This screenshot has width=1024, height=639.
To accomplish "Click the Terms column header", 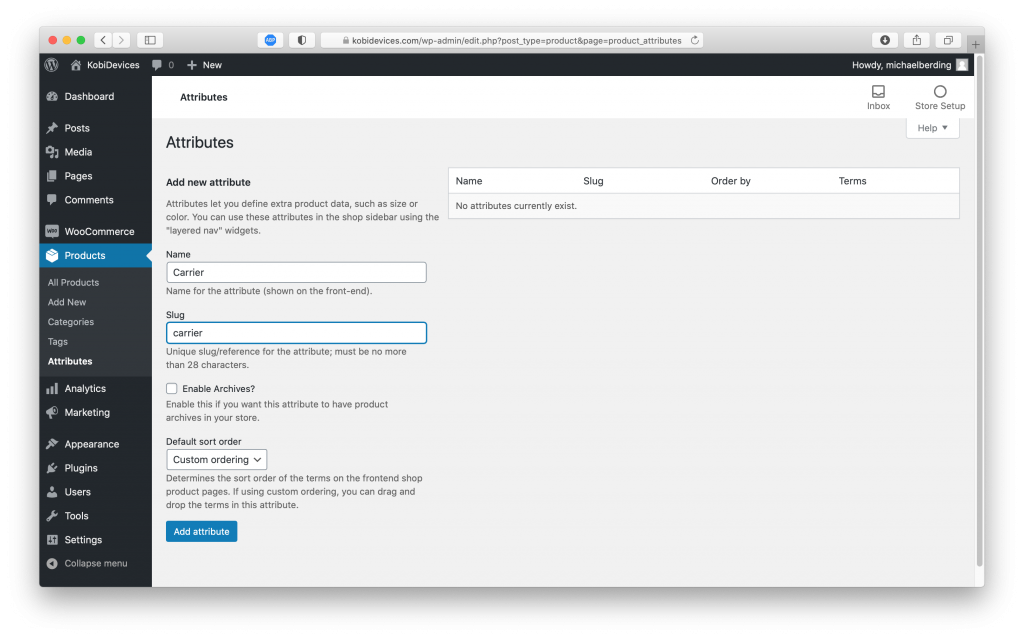I will coord(852,181).
